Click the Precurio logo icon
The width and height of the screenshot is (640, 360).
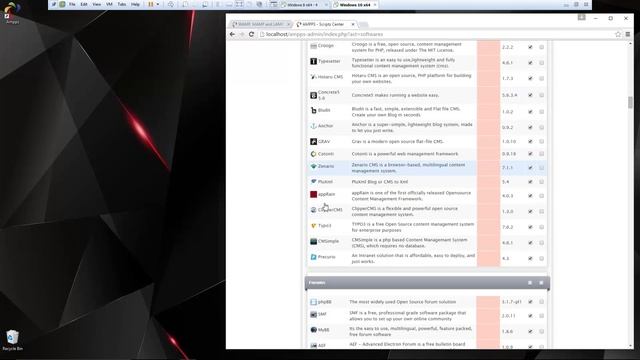[x=313, y=257]
